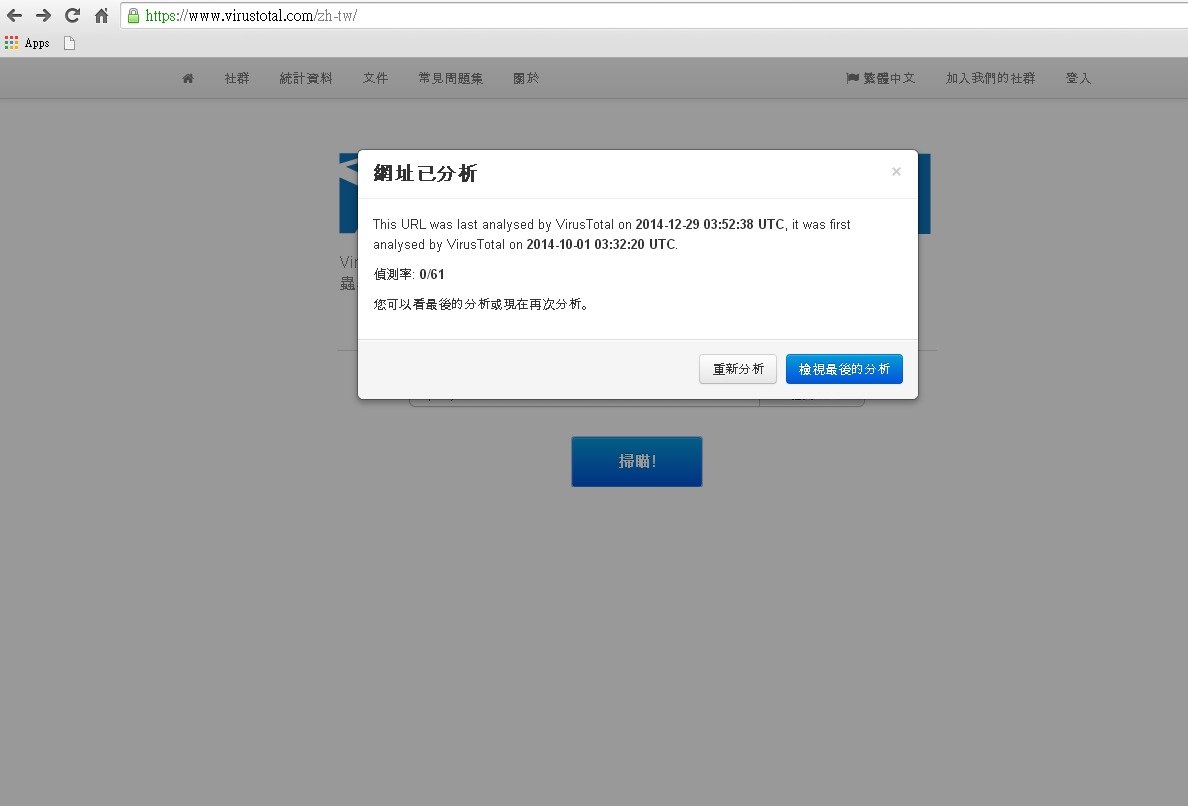Click 檢視最後的分析 blue button
Screen dimensions: 1188x806
click(x=844, y=369)
